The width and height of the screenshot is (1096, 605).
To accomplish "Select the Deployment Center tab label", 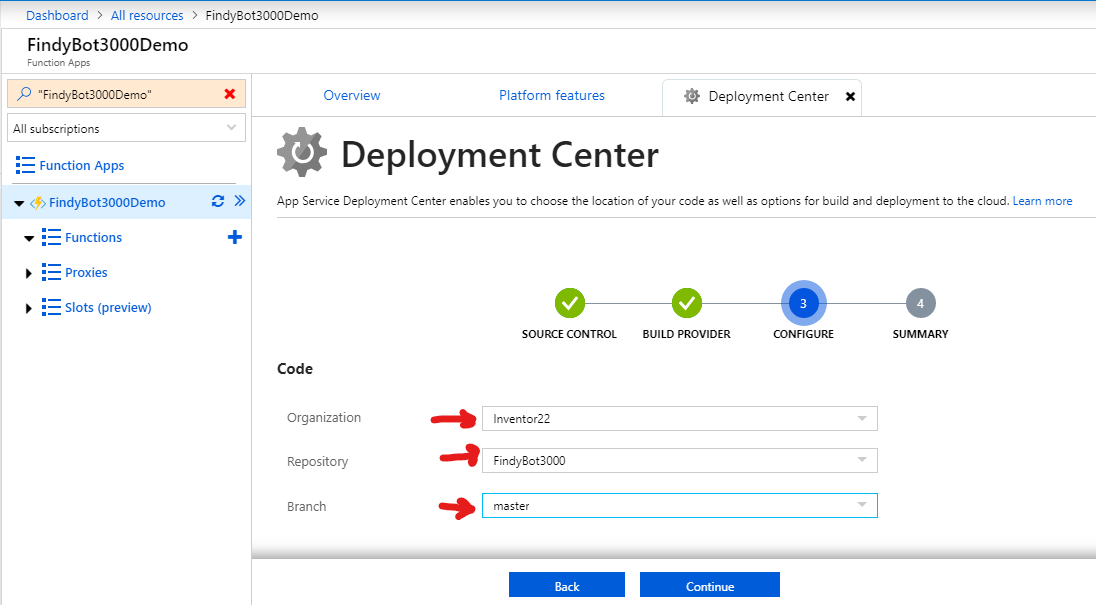I will 768,96.
